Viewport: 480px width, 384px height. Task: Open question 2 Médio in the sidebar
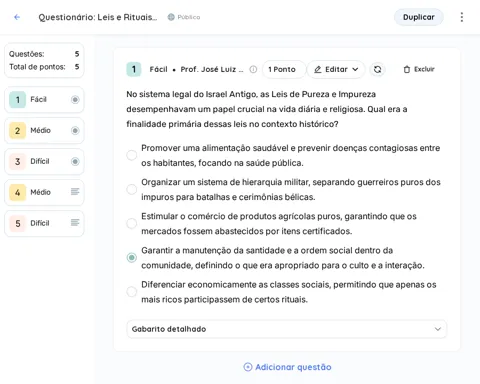click(x=44, y=131)
